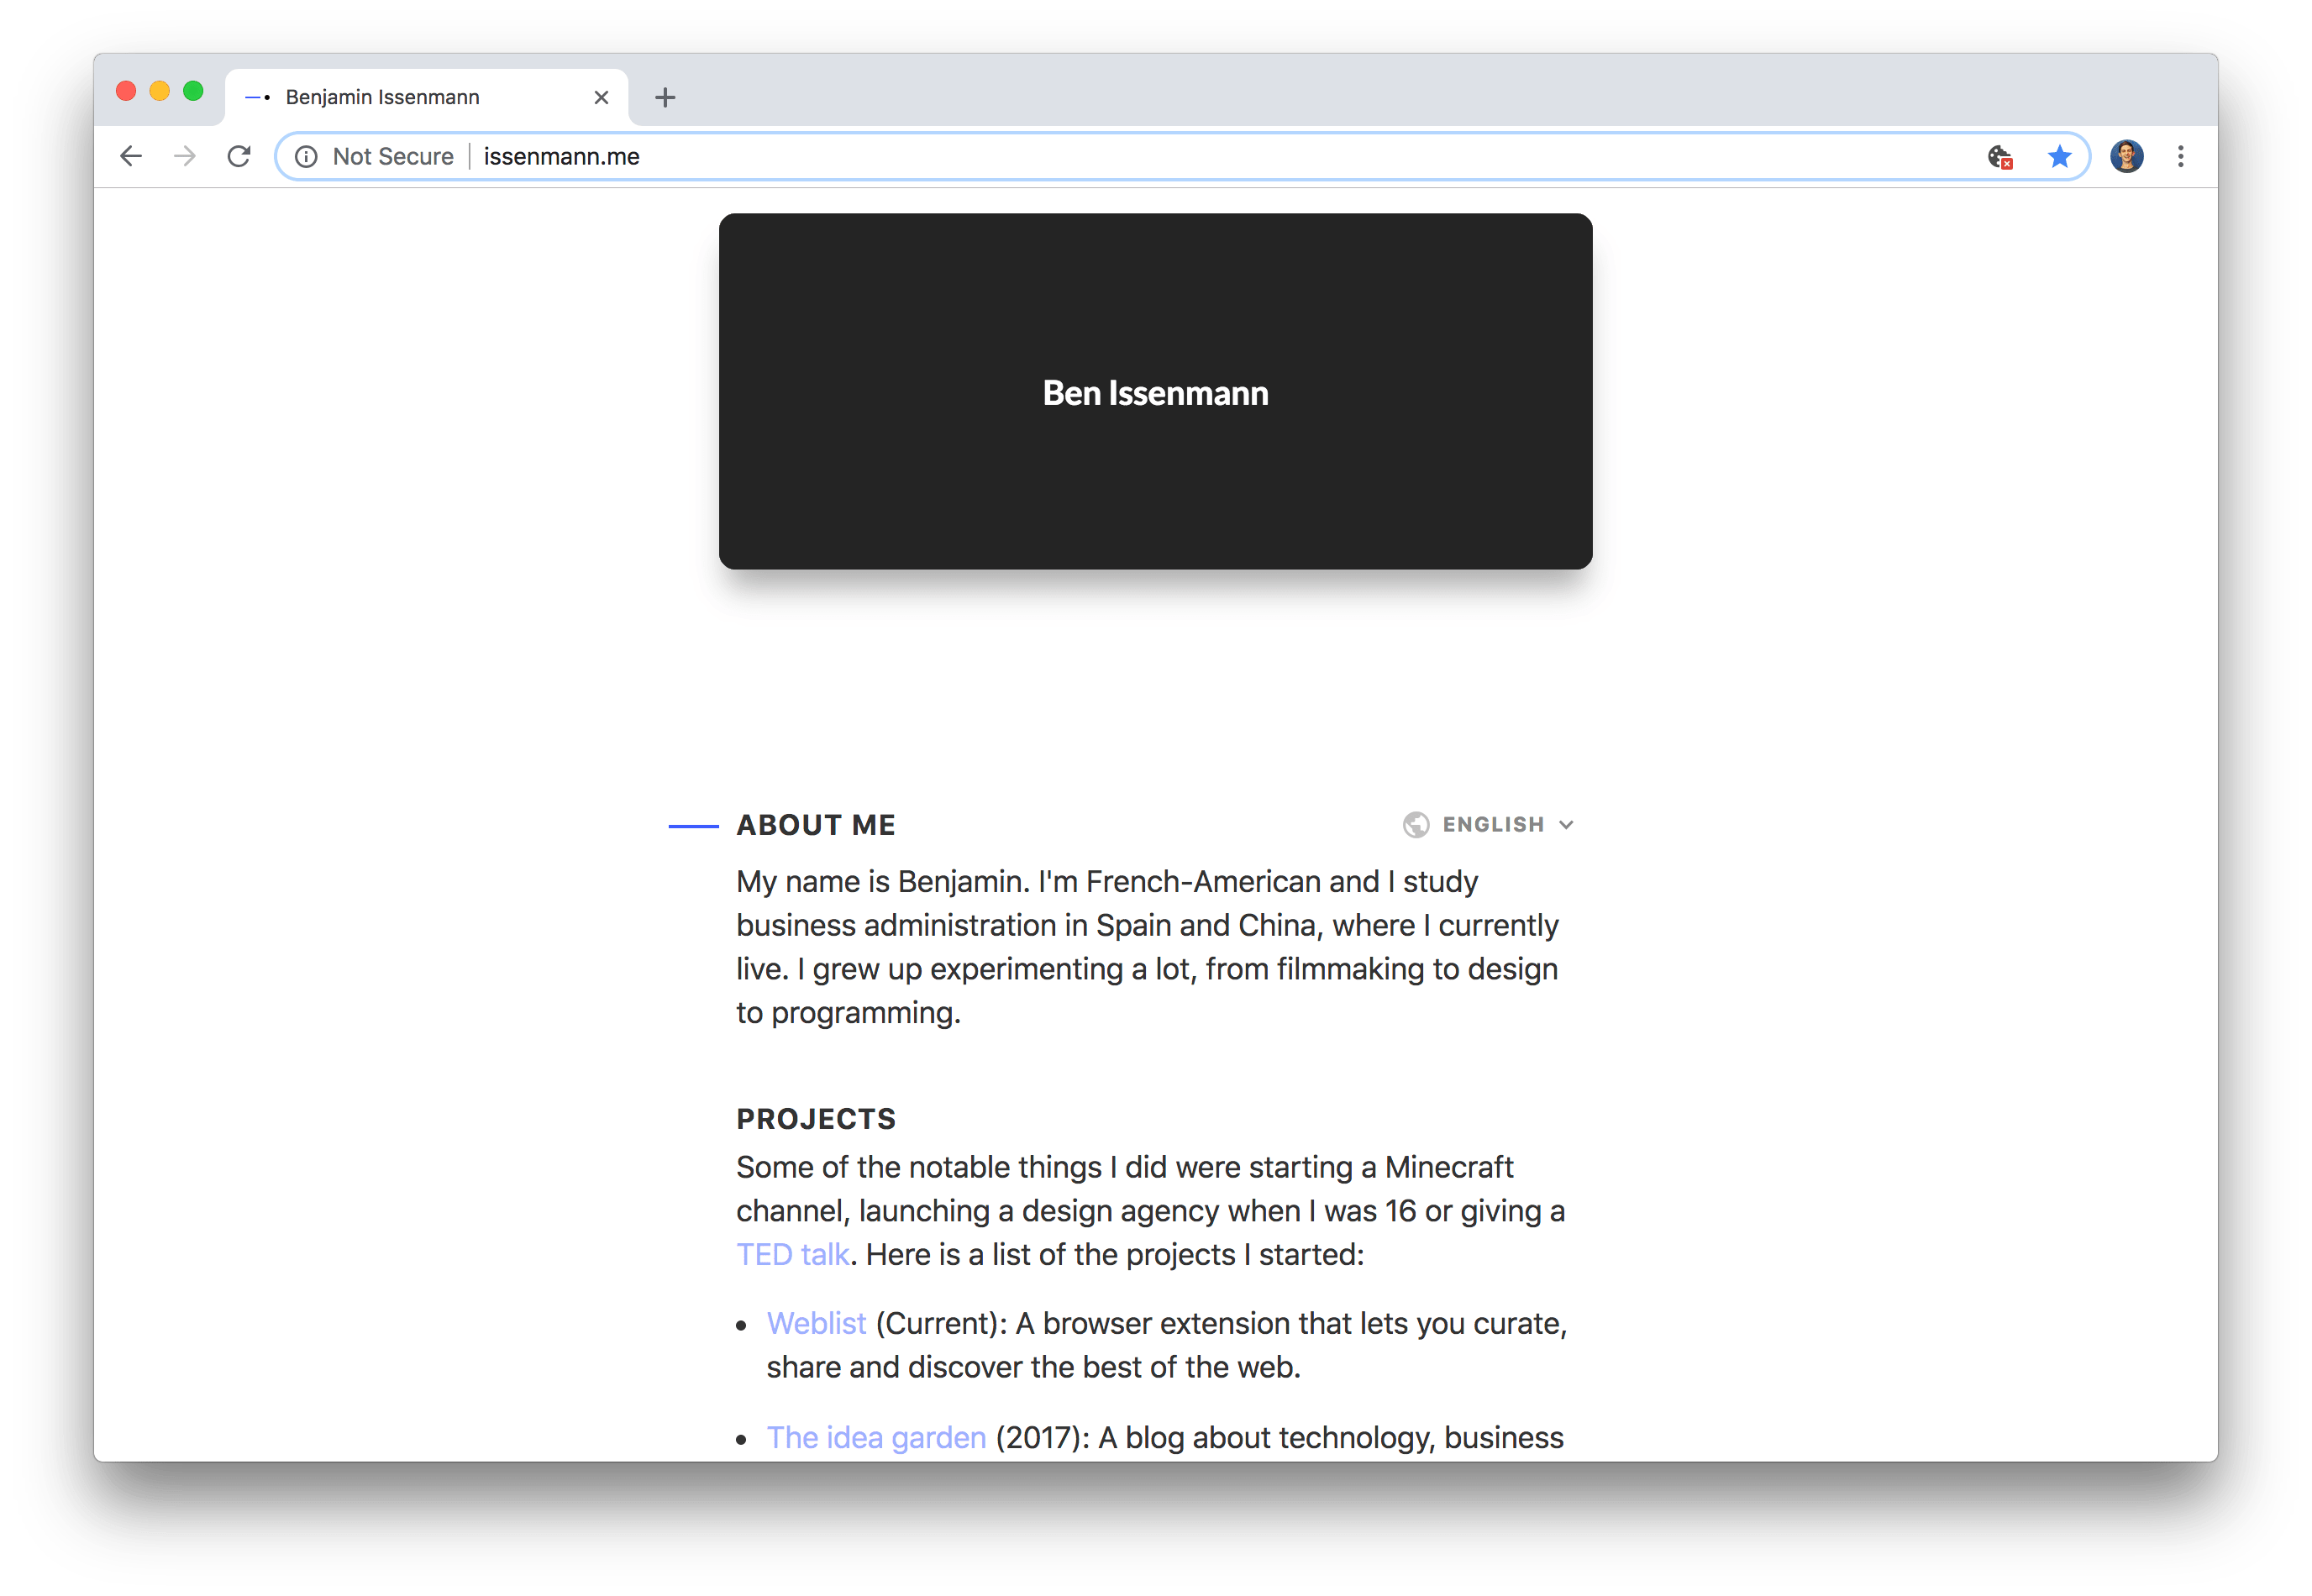The height and width of the screenshot is (1596, 2312).
Task: Click the forward navigation arrow
Action: pyautogui.click(x=185, y=156)
